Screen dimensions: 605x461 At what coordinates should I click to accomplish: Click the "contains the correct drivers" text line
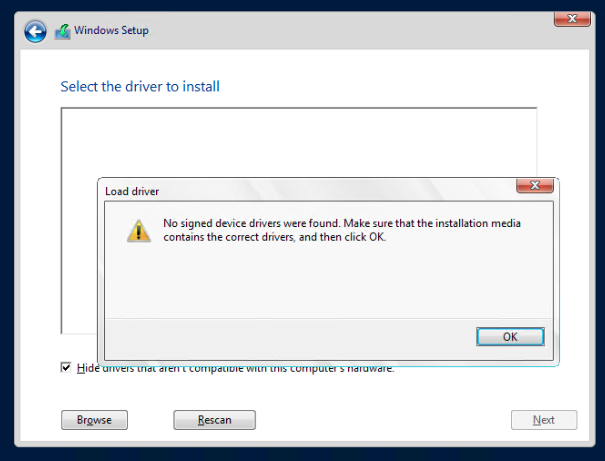pyautogui.click(x=274, y=237)
